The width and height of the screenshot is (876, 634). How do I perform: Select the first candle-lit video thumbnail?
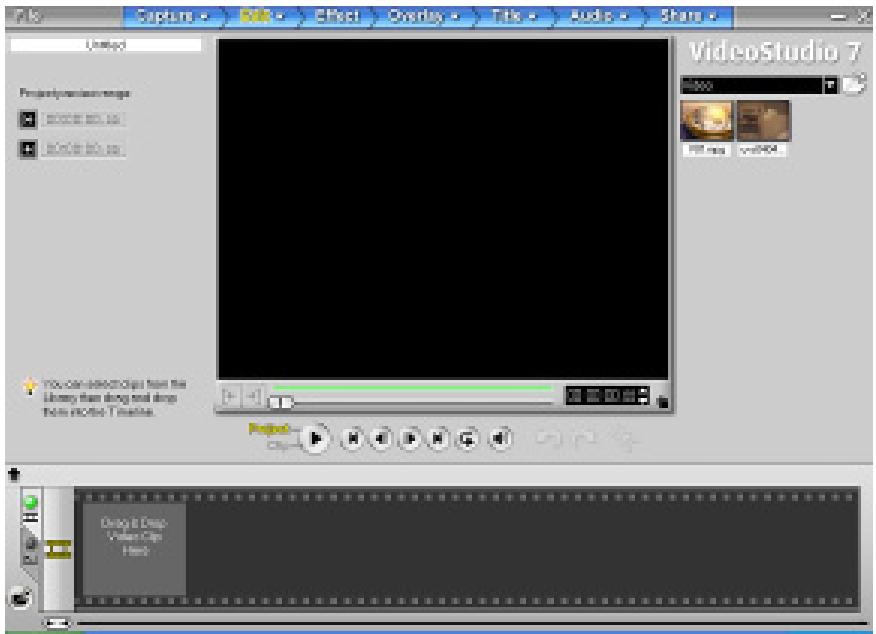click(707, 121)
